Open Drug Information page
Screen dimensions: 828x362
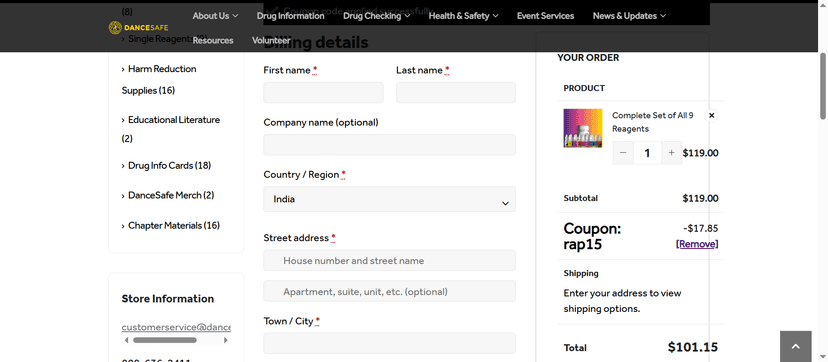290,16
